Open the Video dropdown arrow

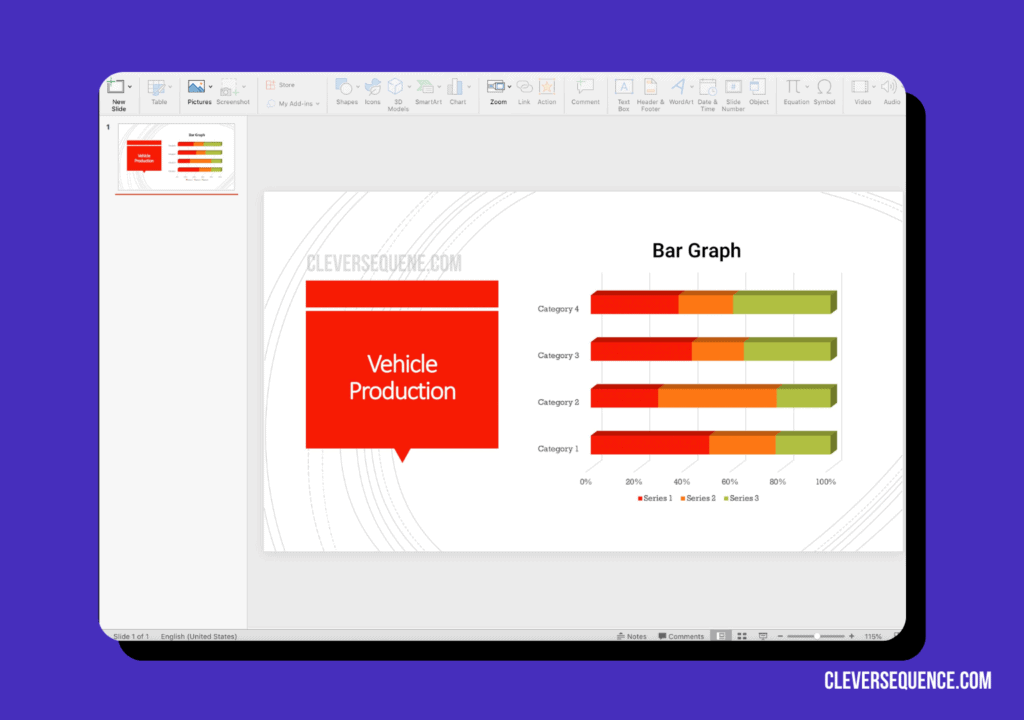tap(875, 85)
